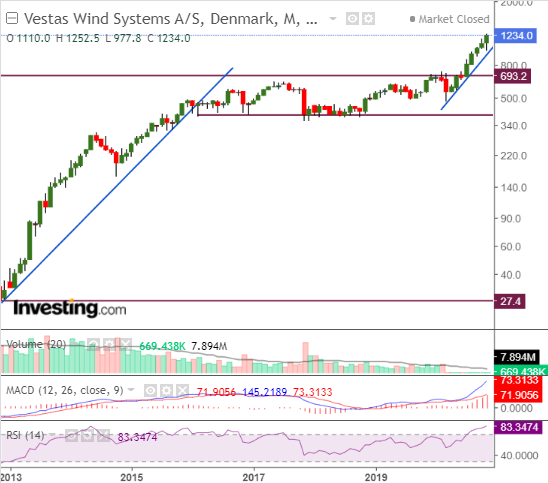Toggle Volume indicator visibility eye icon
The width and height of the screenshot is (548, 483).
93,344
